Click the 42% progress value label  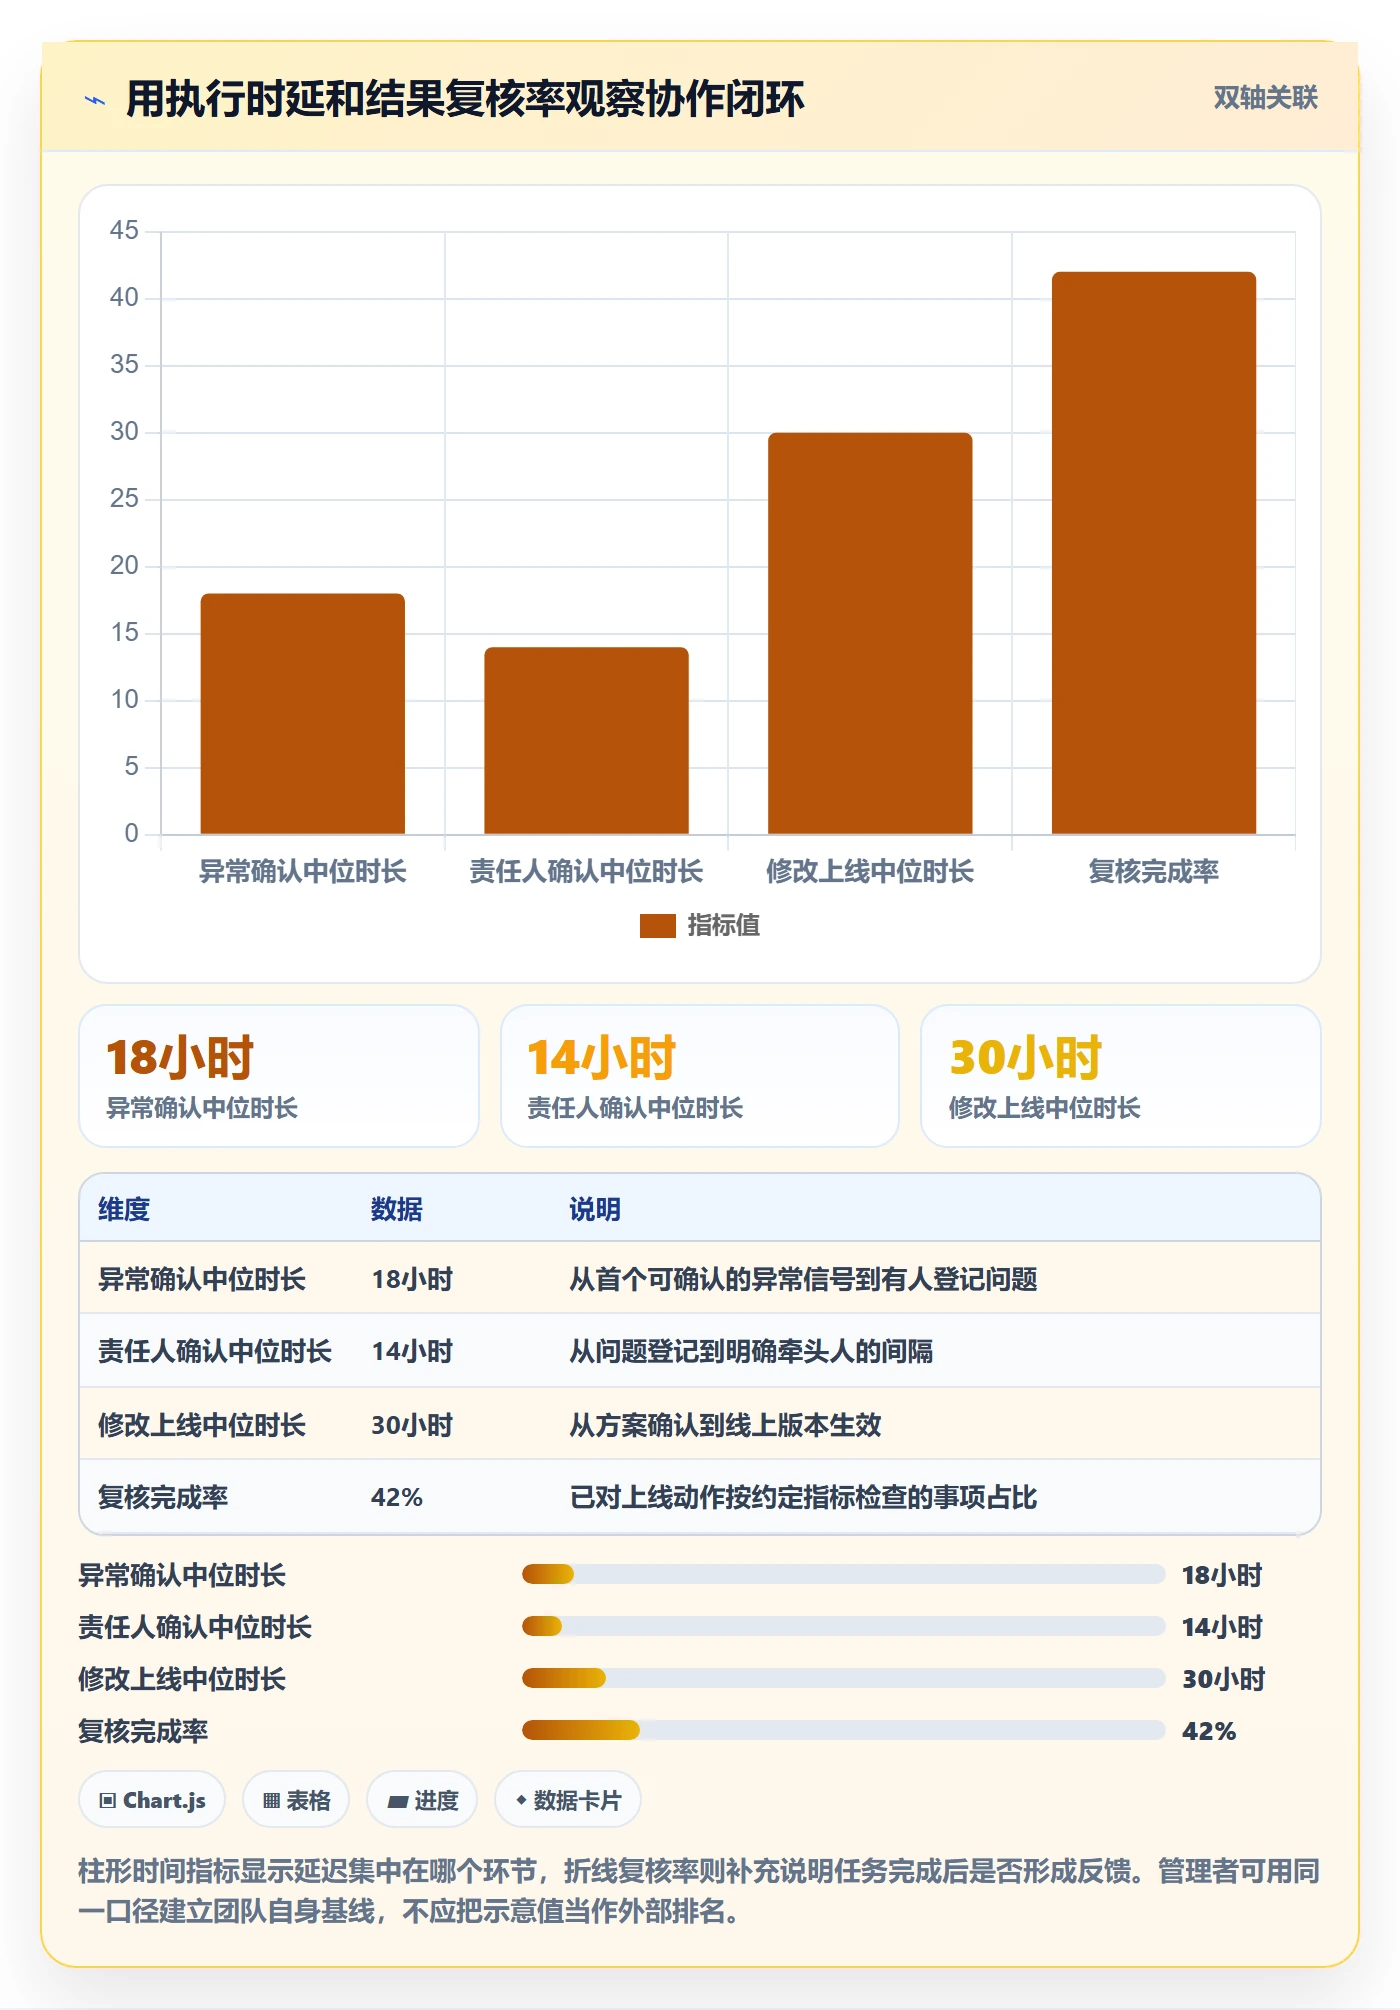pos(1209,1732)
